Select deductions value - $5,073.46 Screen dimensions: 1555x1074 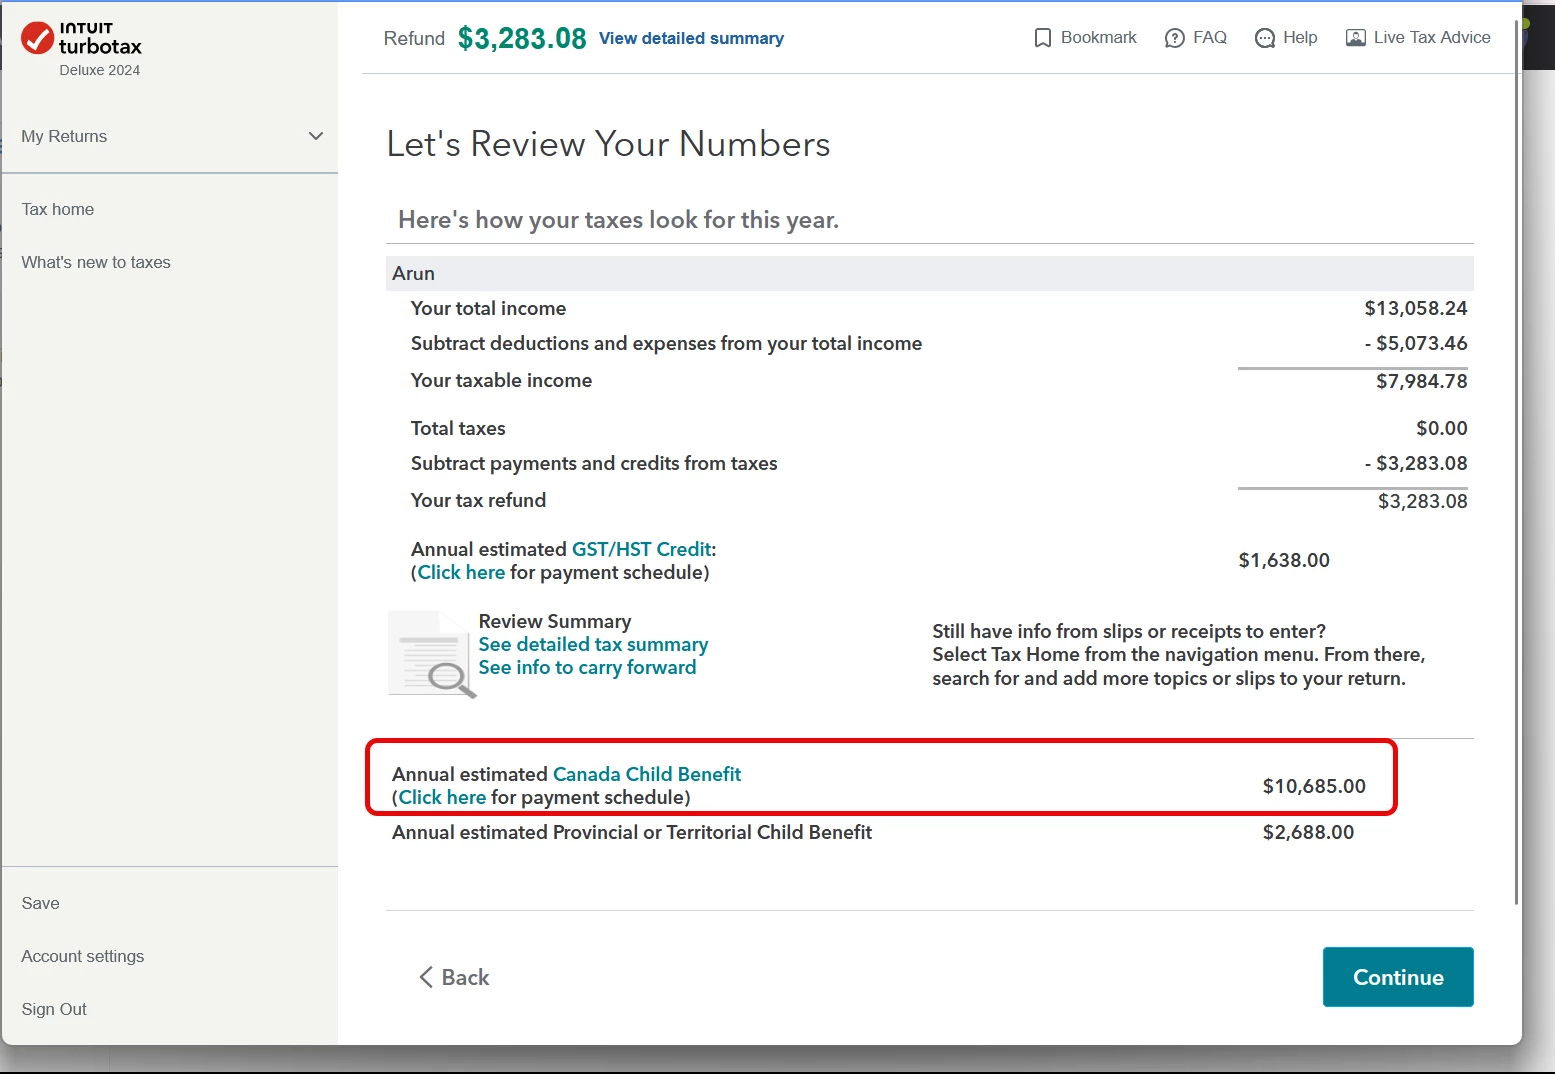(x=1416, y=343)
